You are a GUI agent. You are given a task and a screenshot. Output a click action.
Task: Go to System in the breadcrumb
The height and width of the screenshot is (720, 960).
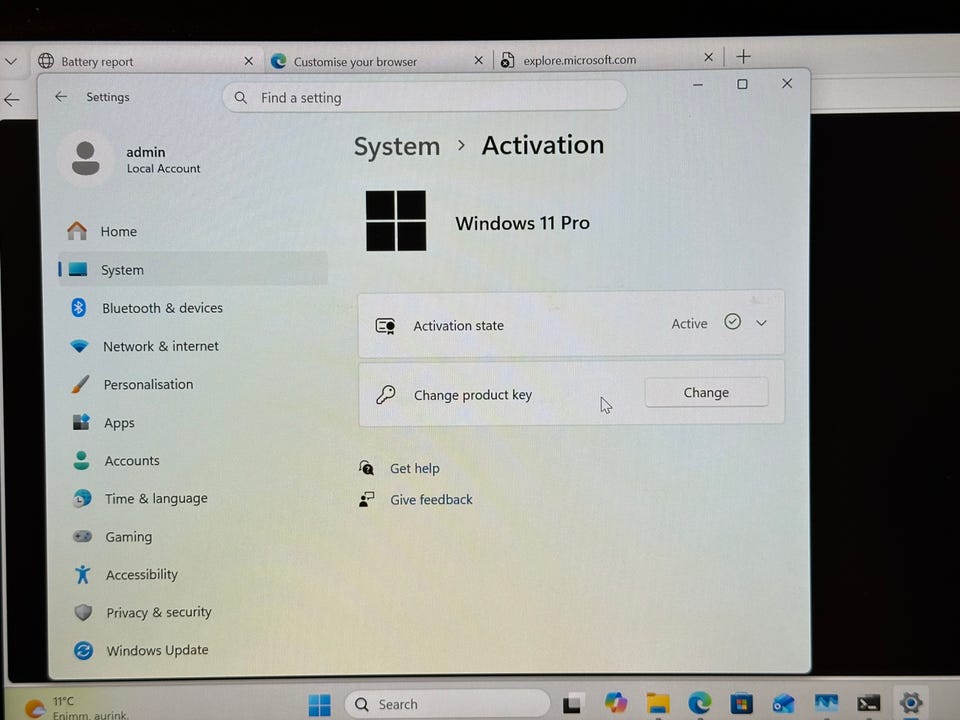click(x=397, y=146)
